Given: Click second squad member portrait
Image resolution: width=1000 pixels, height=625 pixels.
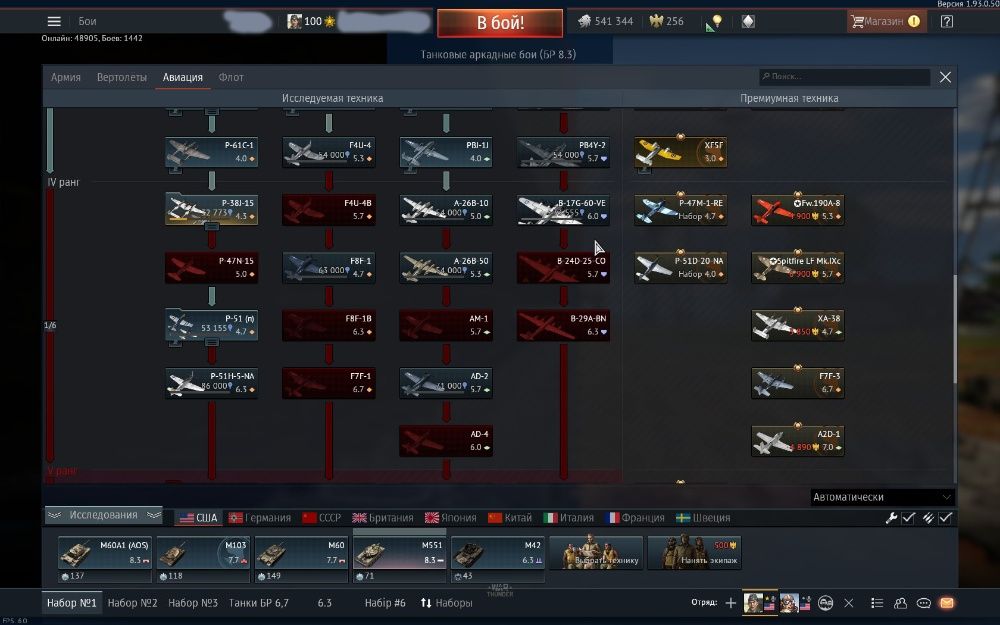Looking at the screenshot, I should coord(789,603).
